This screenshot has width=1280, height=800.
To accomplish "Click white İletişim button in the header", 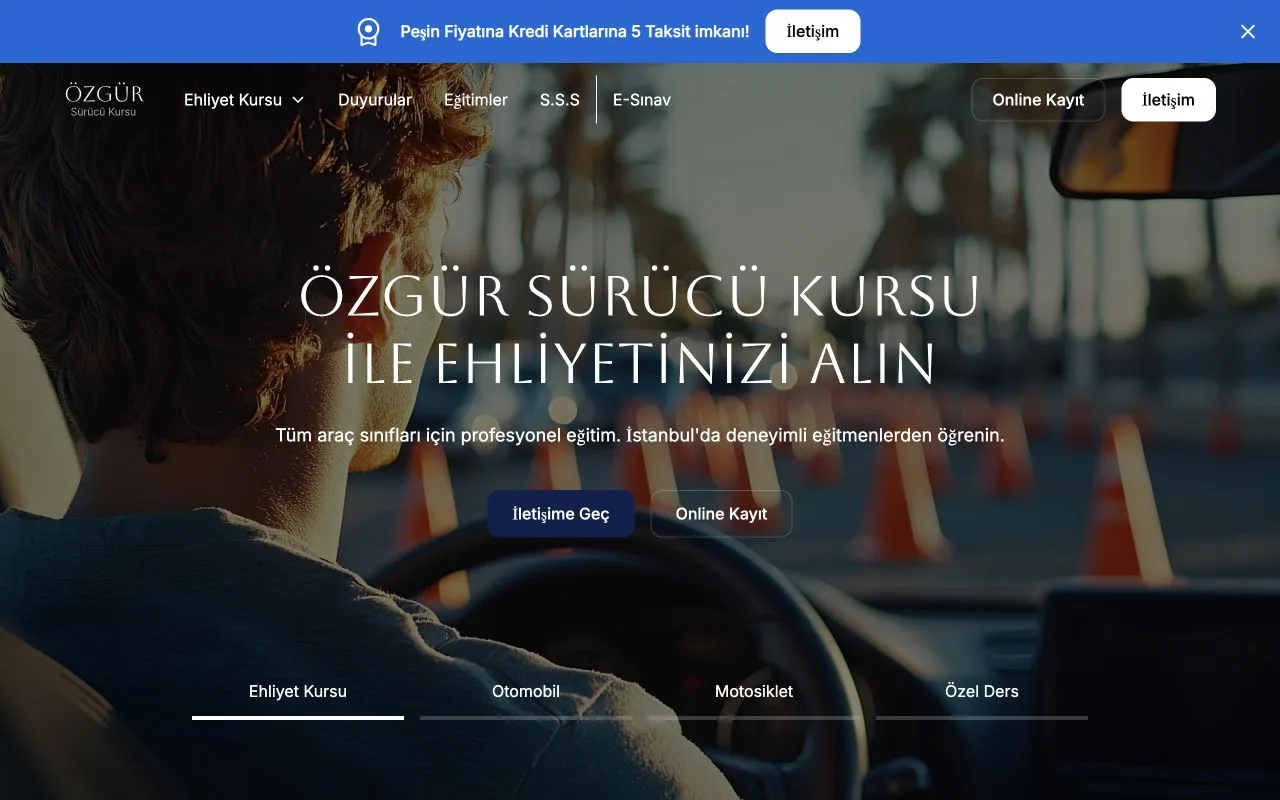I will pyautogui.click(x=1168, y=100).
